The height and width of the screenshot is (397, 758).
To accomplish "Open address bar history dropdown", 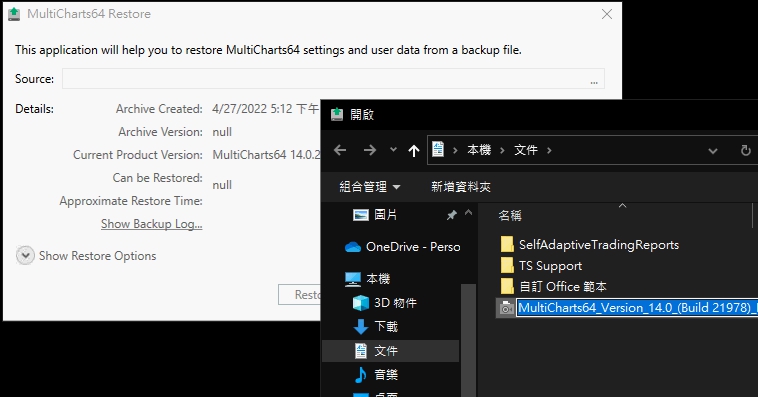I will tap(713, 151).
